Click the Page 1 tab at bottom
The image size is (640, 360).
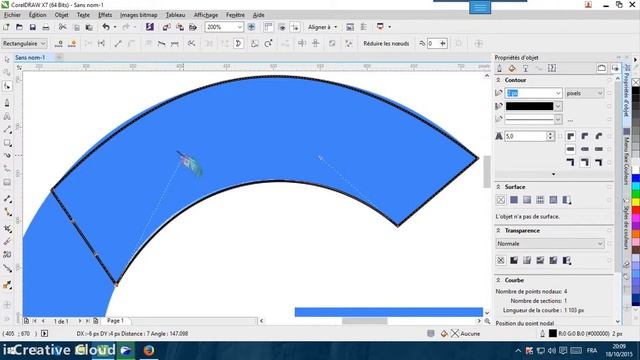(115, 321)
